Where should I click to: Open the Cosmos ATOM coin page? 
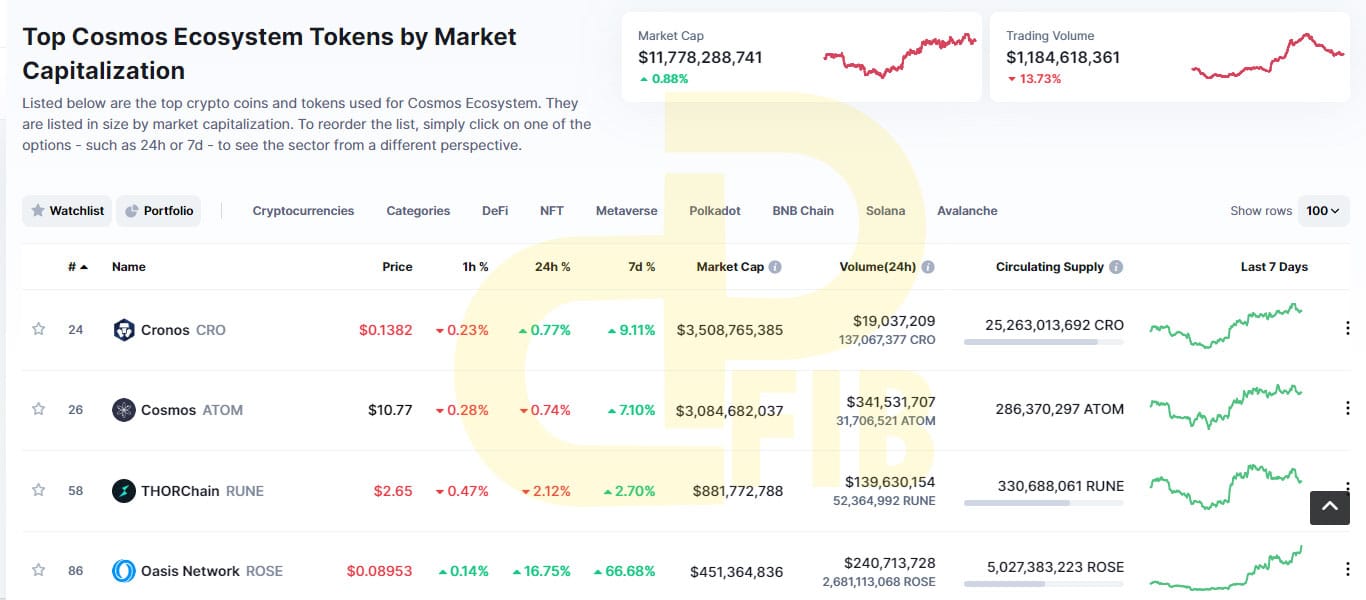(x=192, y=410)
